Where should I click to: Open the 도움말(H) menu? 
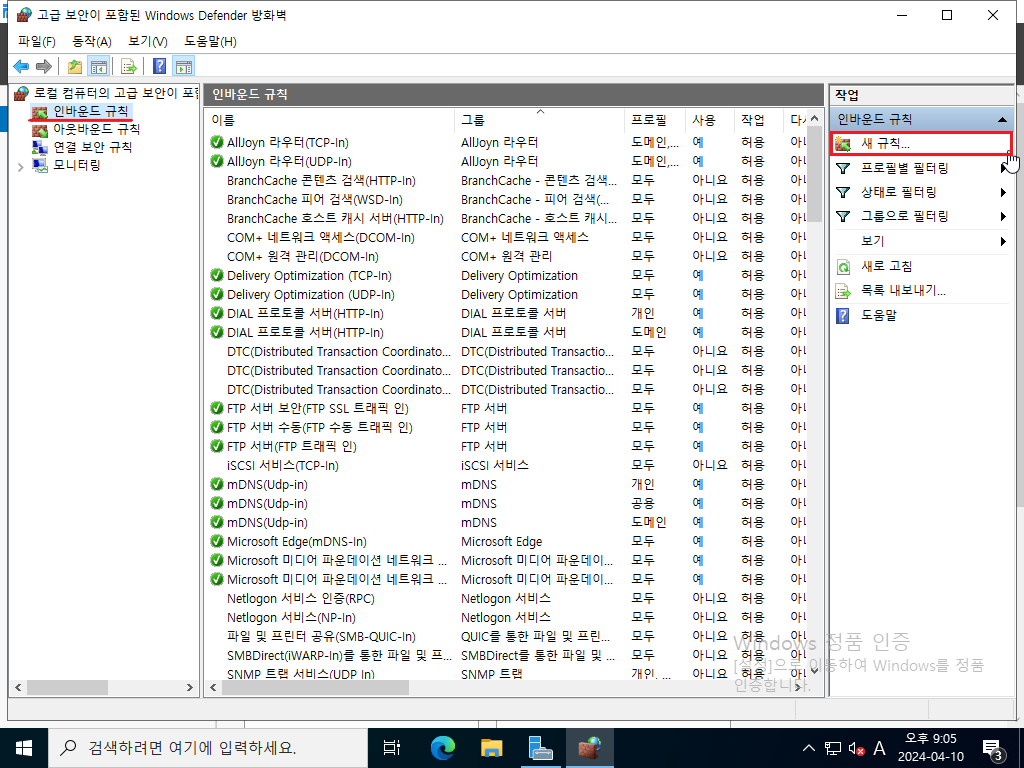tap(210, 42)
